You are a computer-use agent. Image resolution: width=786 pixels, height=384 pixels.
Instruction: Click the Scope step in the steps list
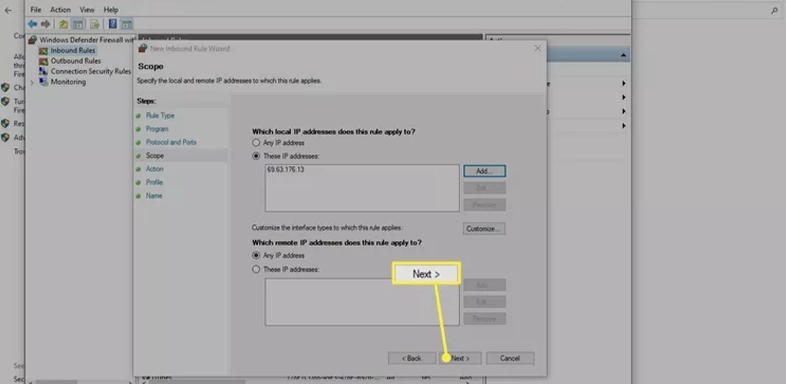(154, 156)
